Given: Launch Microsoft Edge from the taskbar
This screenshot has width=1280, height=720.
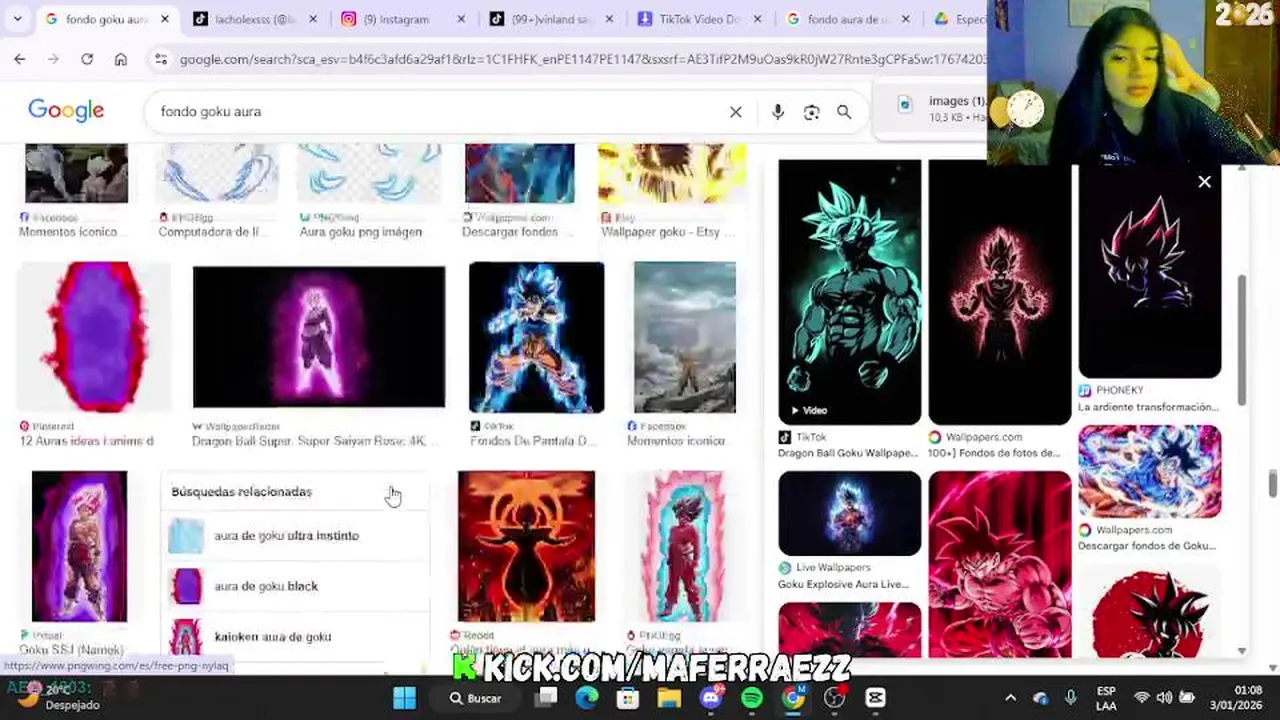Looking at the screenshot, I should pos(587,698).
